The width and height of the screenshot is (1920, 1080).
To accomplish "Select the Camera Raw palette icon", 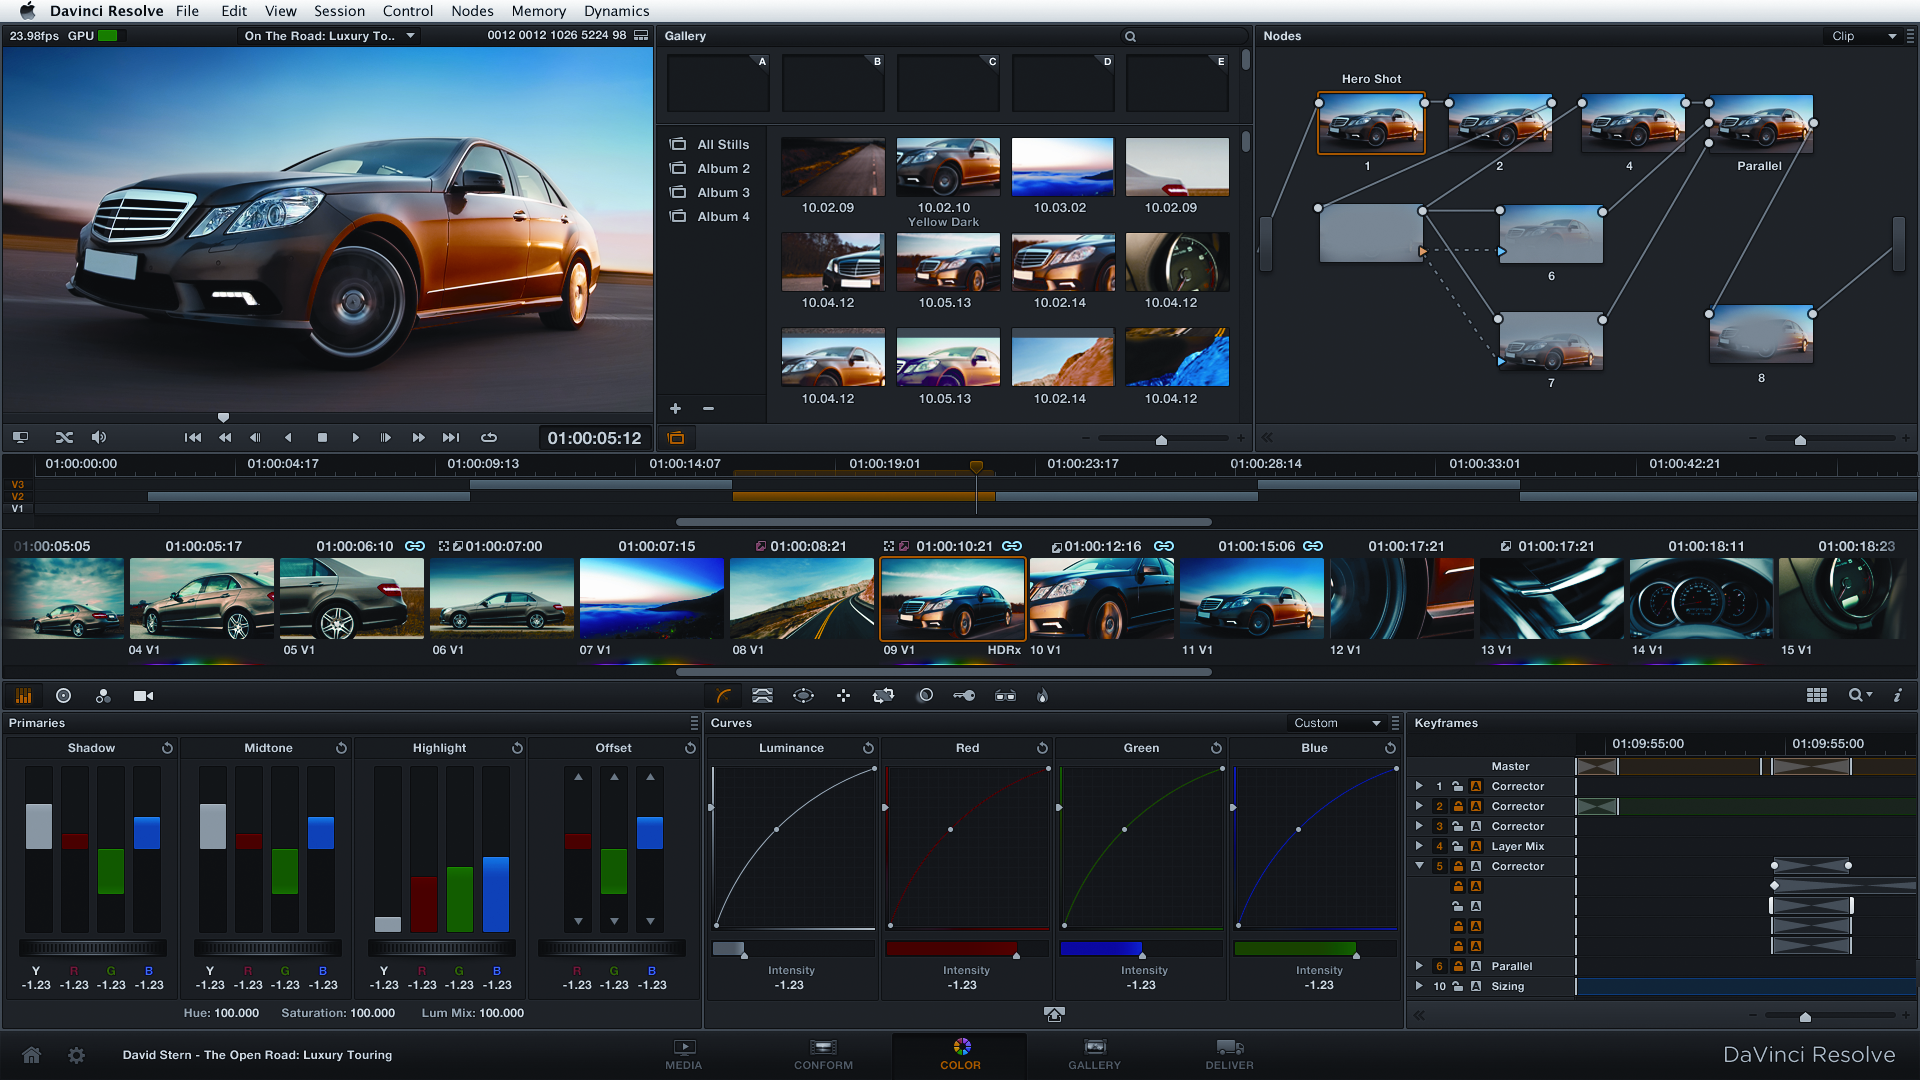I will click(143, 696).
